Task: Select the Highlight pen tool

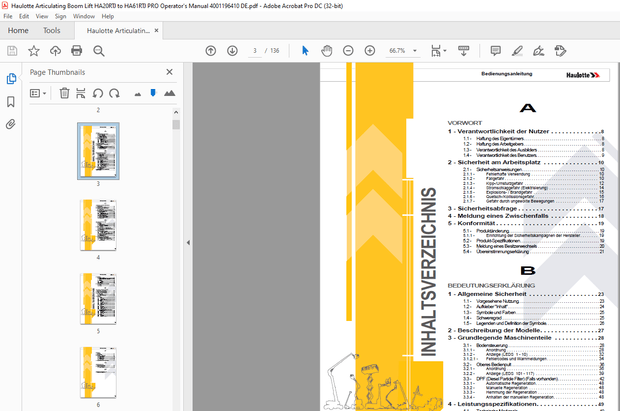Action: pyautogui.click(x=517, y=51)
